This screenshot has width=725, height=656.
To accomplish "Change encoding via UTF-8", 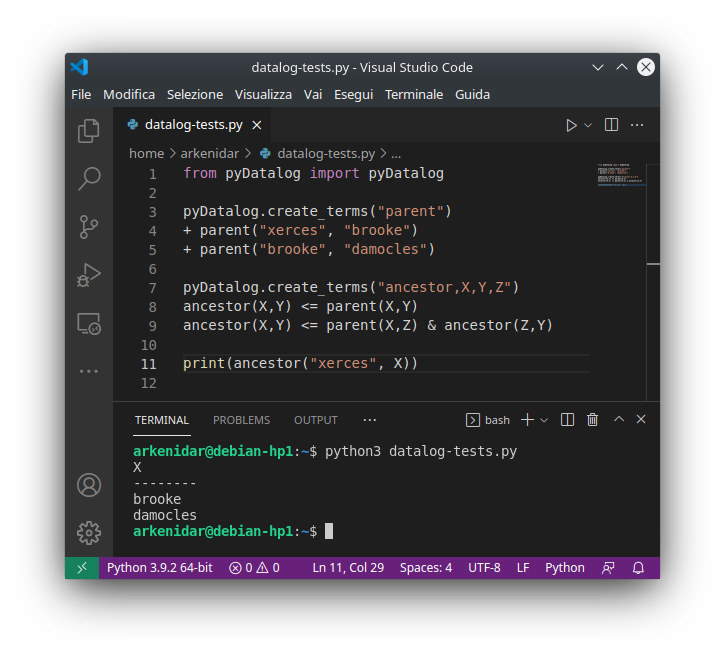I will pyautogui.click(x=484, y=568).
